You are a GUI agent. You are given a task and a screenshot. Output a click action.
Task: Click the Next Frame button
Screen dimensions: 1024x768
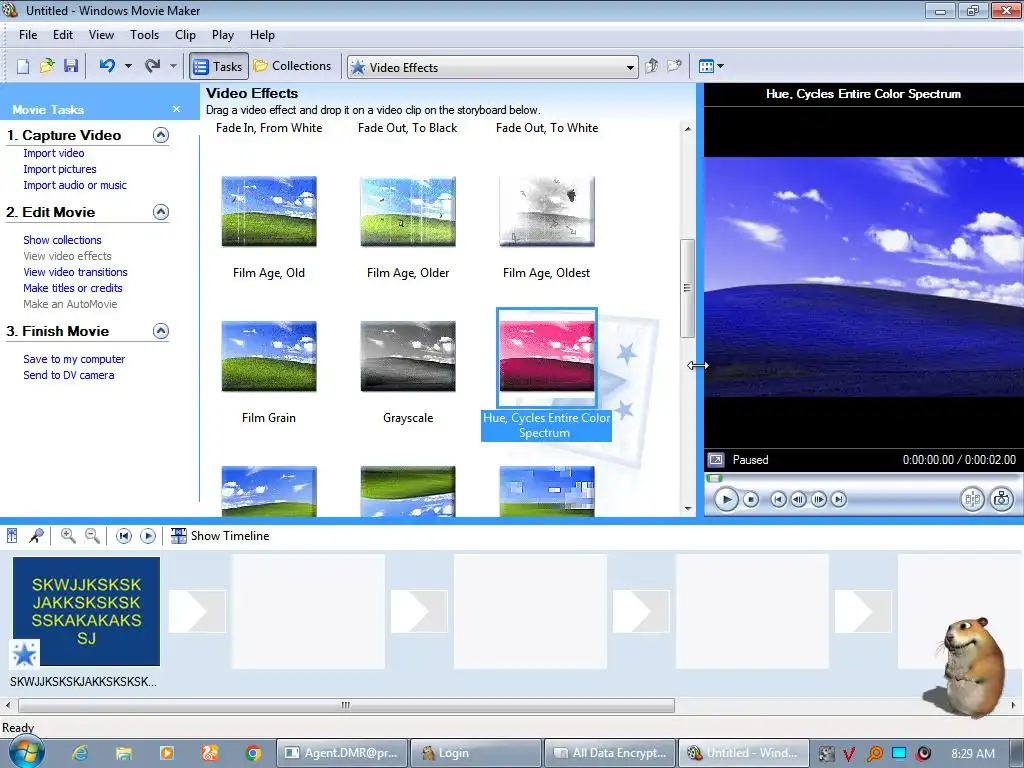pos(818,500)
